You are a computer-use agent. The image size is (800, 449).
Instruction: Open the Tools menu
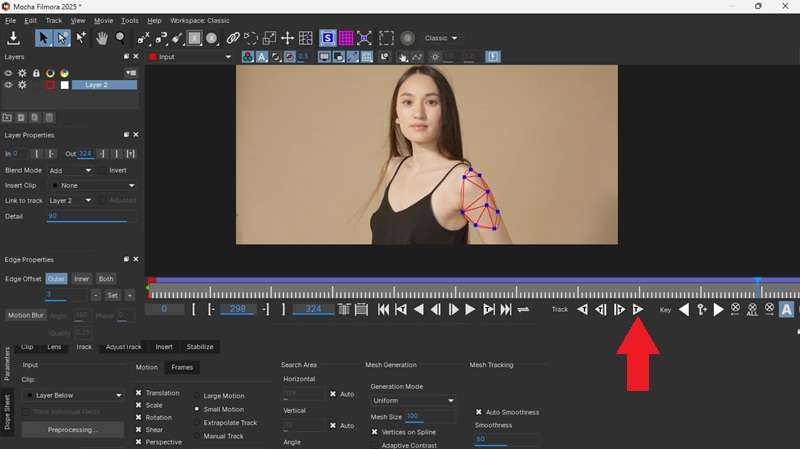pos(130,20)
